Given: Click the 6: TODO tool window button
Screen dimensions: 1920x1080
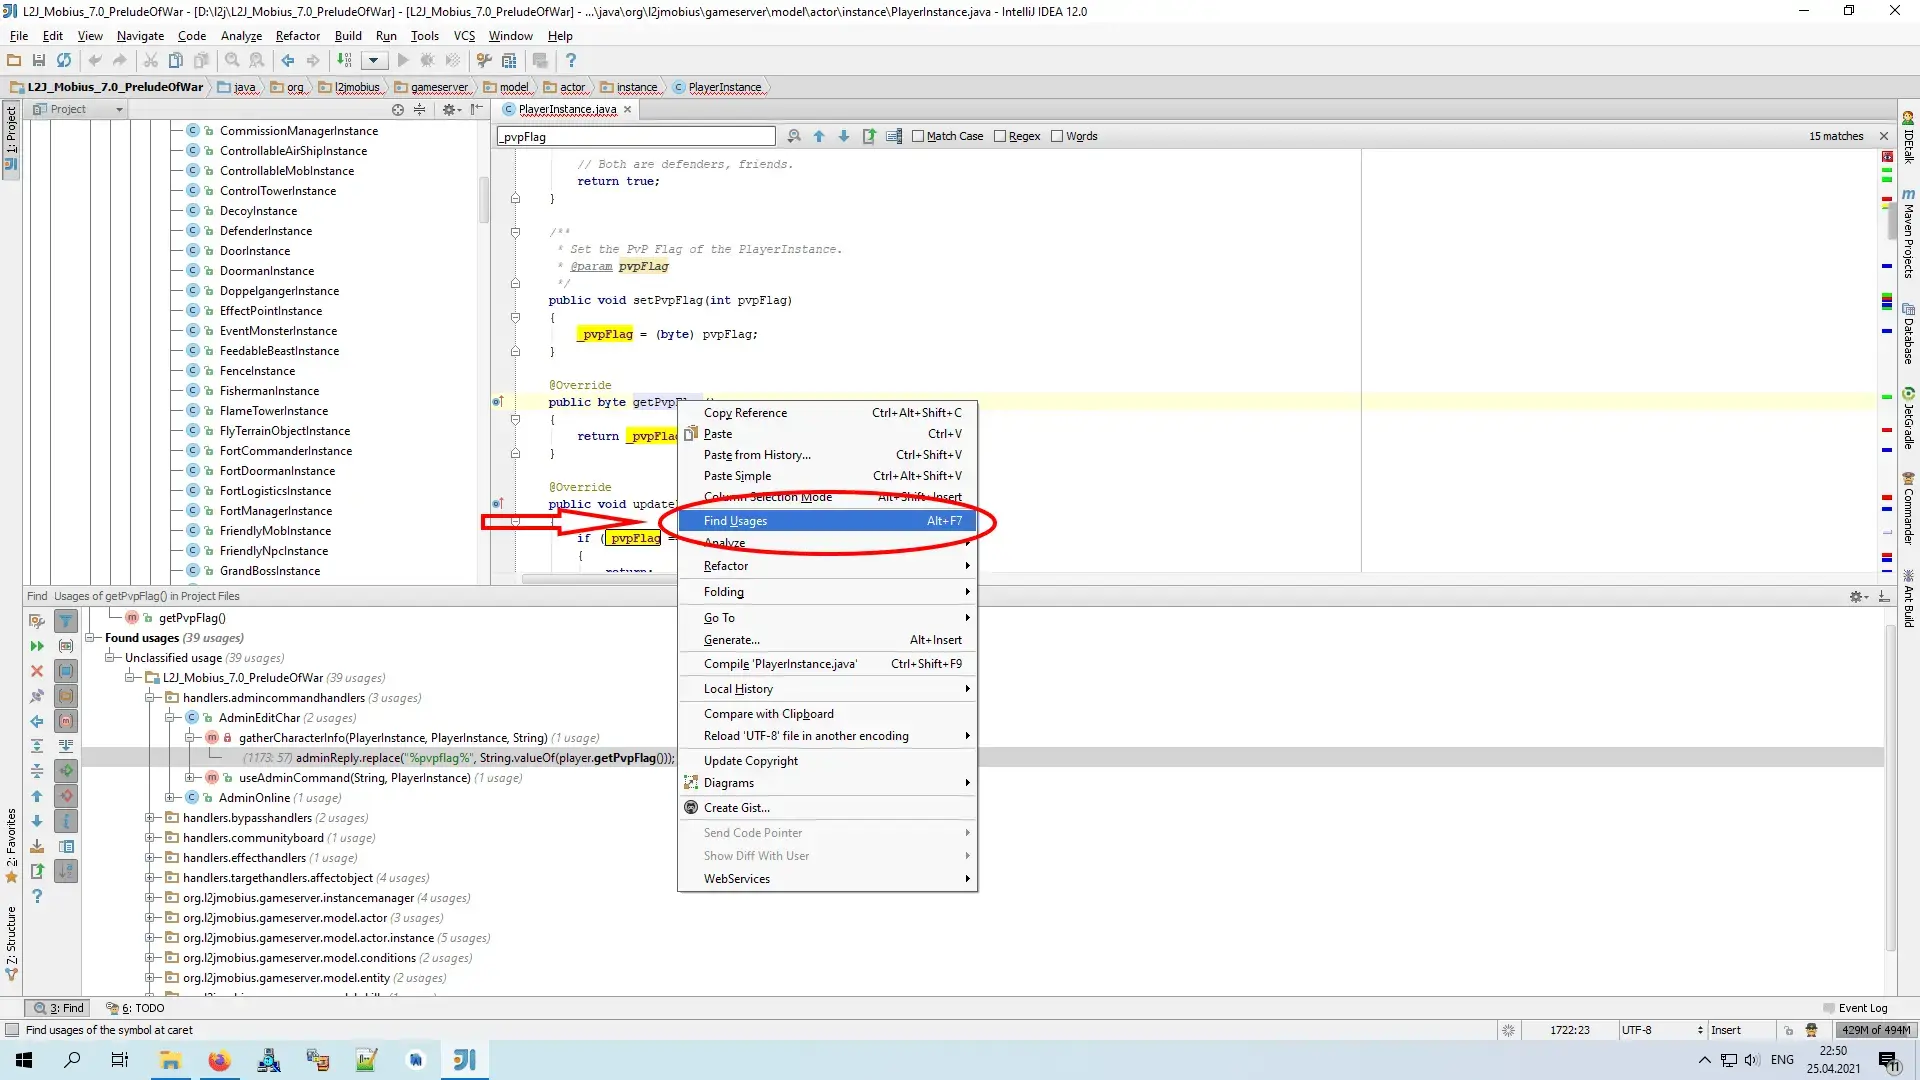Looking at the screenshot, I should (x=135, y=1008).
